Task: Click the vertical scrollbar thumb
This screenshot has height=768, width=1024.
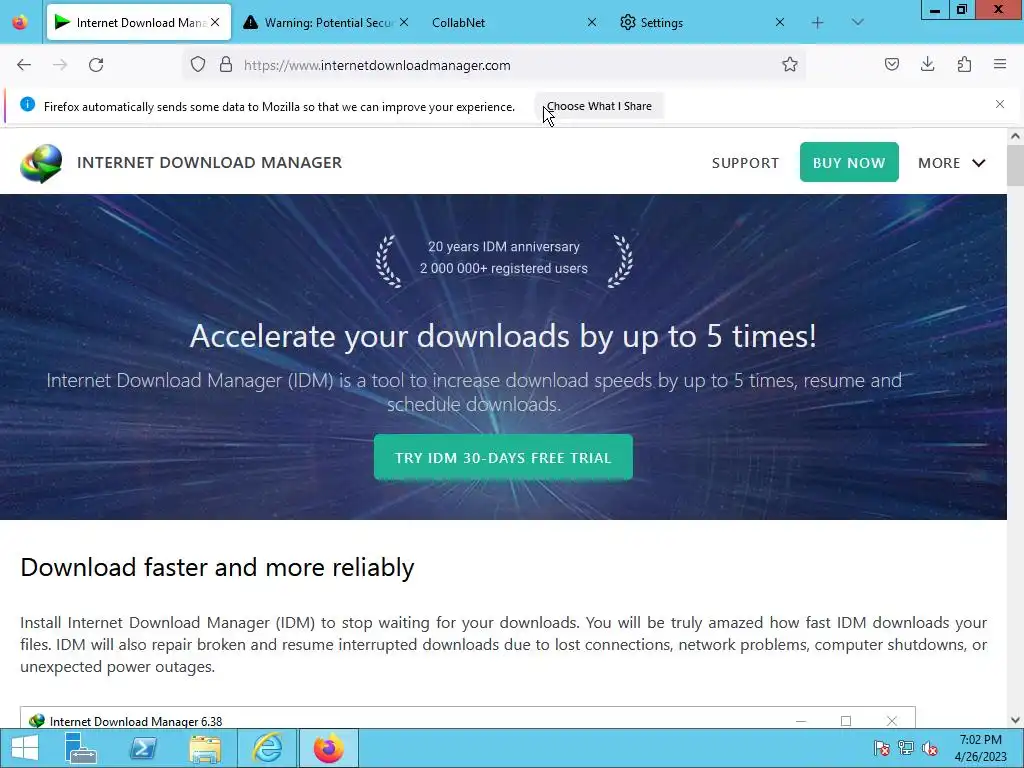Action: point(1015,166)
